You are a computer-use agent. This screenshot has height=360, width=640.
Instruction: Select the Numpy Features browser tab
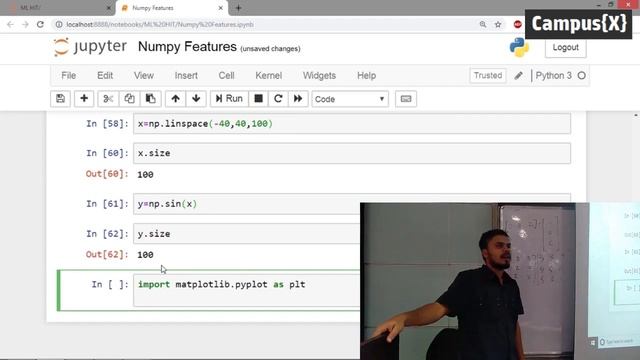pyautogui.click(x=171, y=8)
